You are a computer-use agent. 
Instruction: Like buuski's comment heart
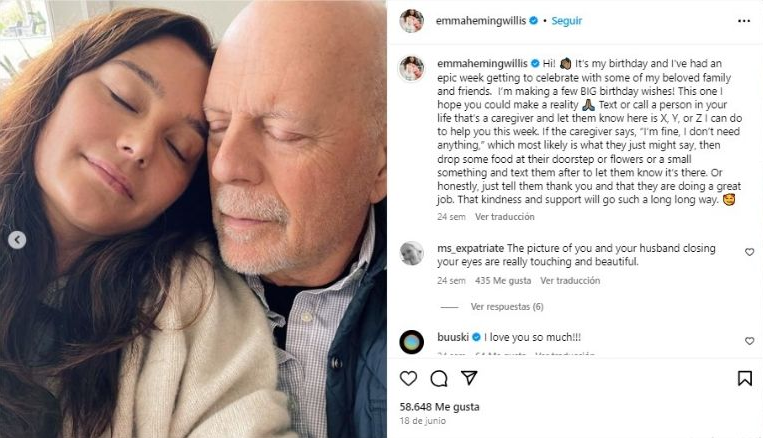pos(749,341)
